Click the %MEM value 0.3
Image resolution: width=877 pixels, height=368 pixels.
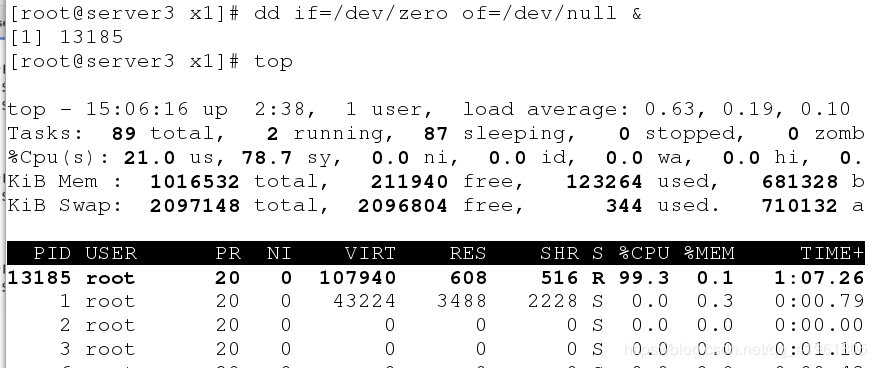point(715,301)
